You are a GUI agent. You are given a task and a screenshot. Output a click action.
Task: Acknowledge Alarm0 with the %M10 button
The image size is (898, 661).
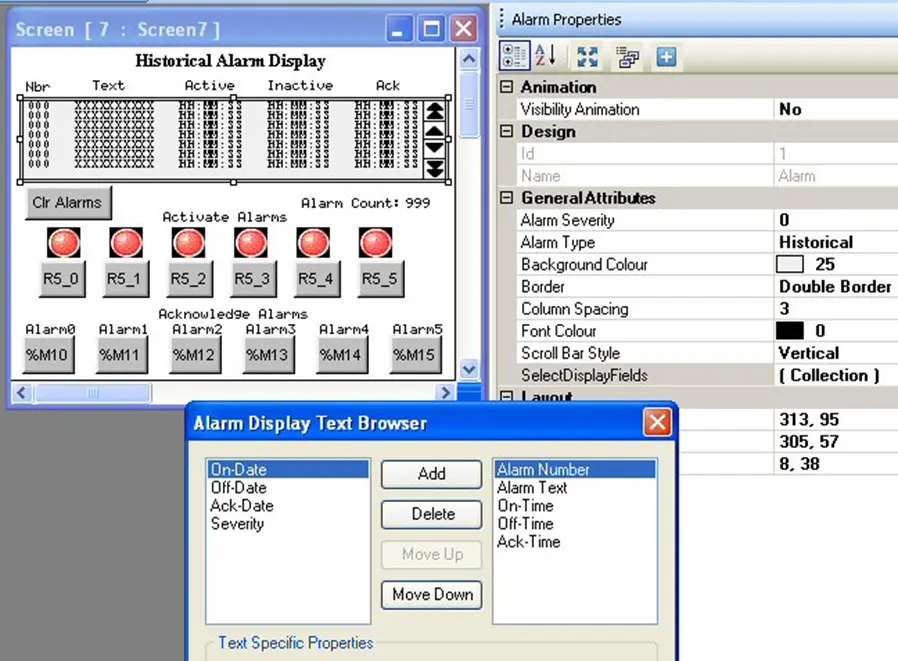48,355
